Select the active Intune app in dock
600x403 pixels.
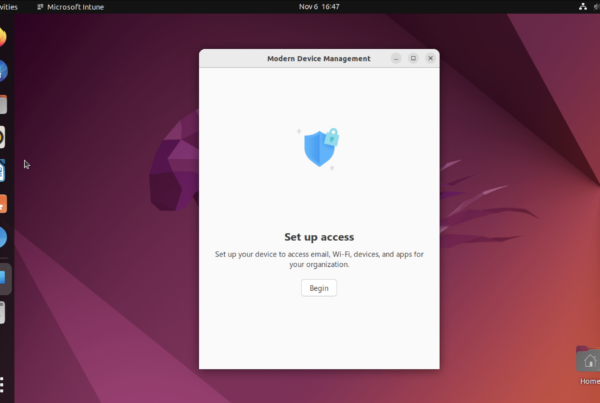pos(5,279)
